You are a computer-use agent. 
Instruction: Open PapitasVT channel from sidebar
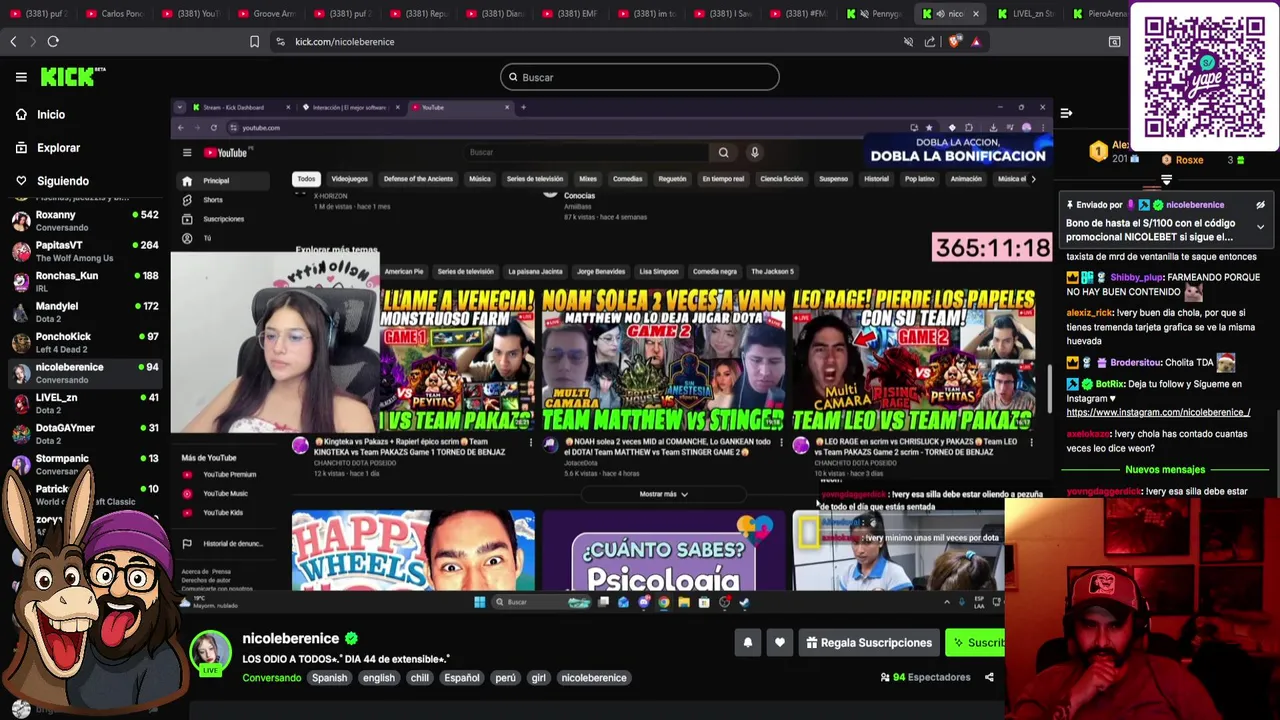tap(85, 251)
